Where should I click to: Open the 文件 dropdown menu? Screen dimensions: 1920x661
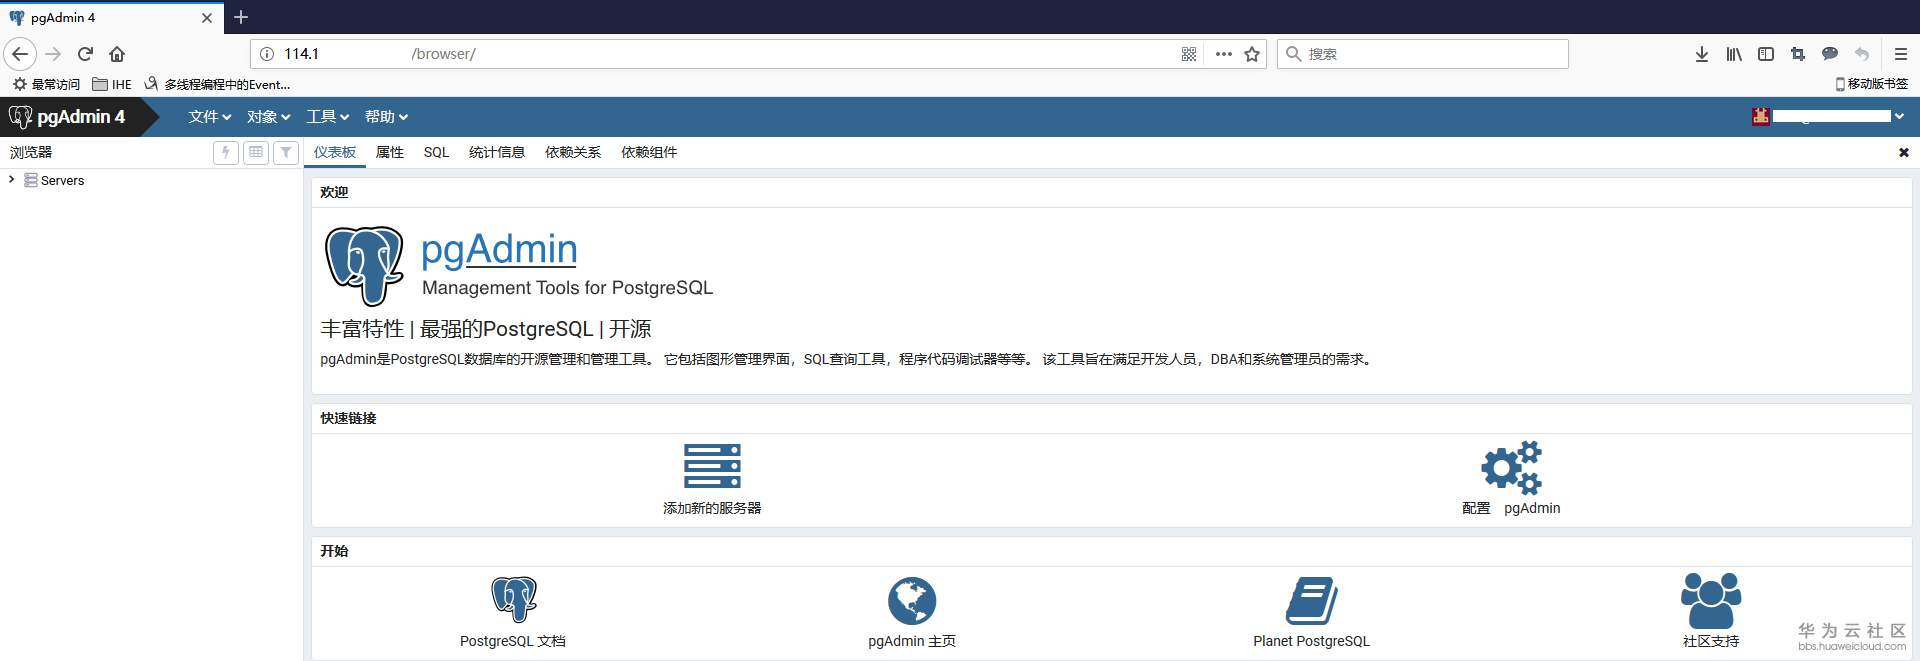(209, 117)
